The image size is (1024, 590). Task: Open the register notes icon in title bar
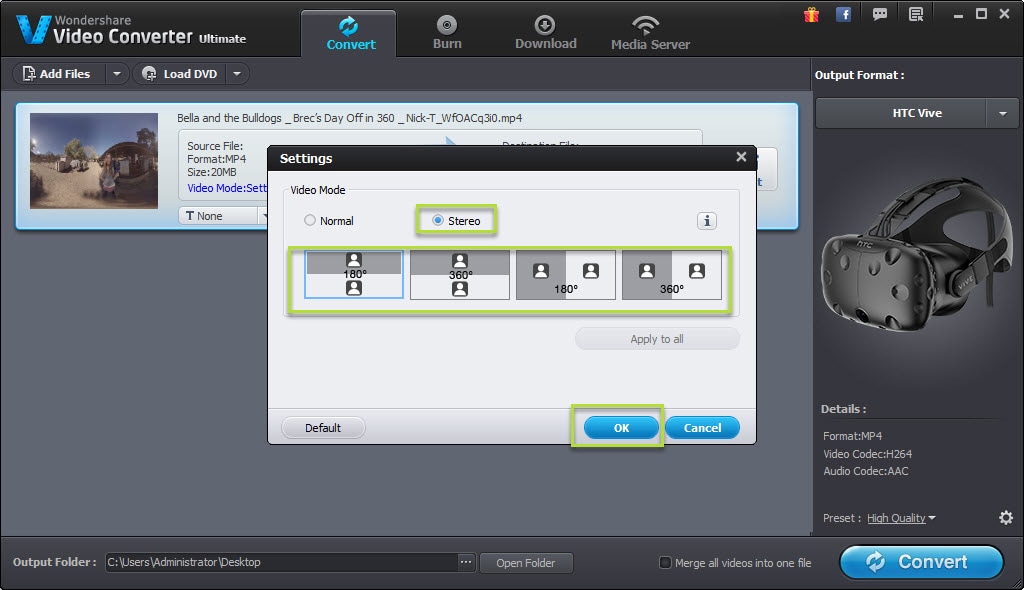[x=916, y=14]
